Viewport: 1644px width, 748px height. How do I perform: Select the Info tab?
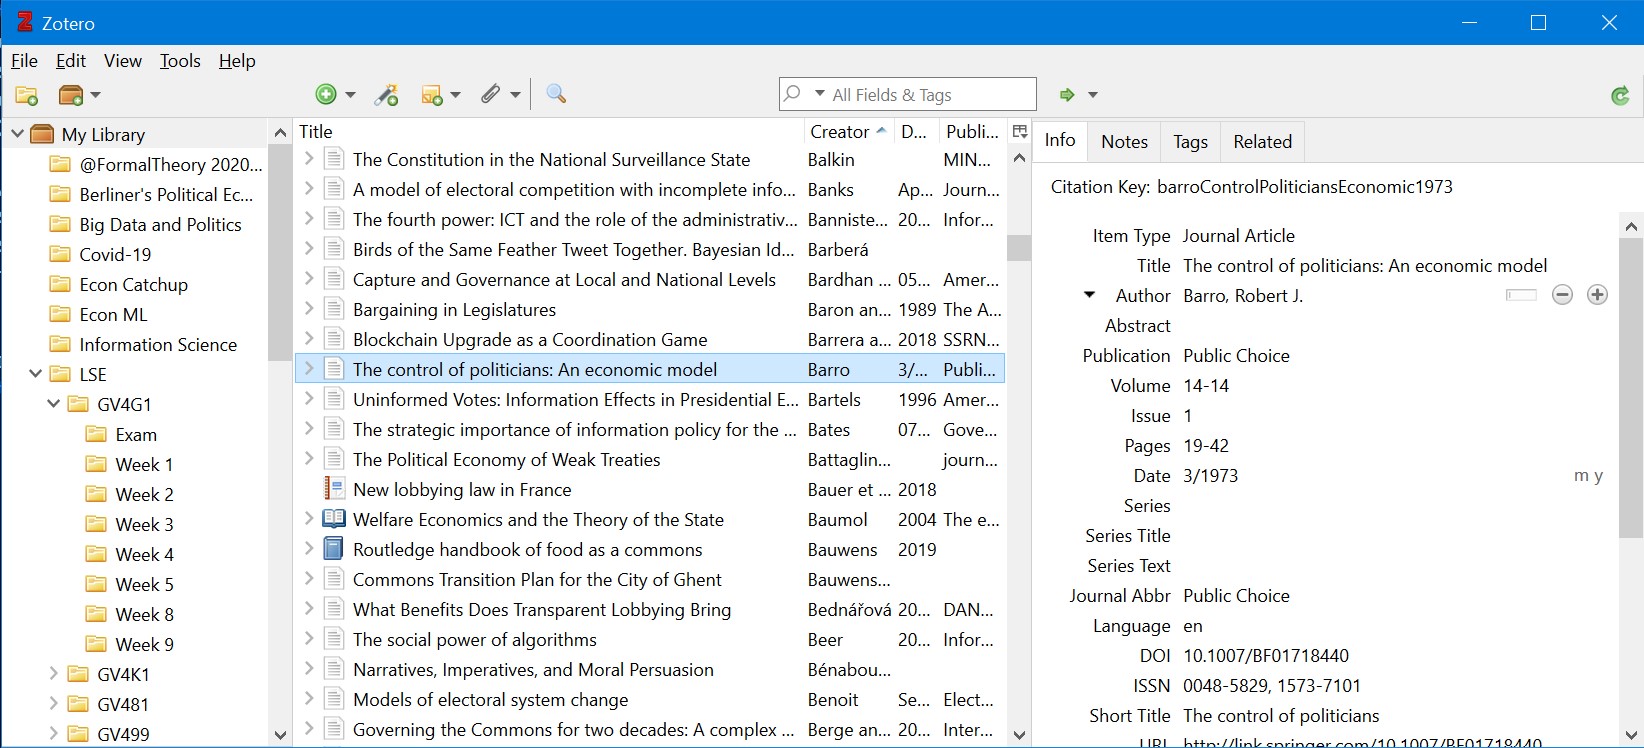[x=1060, y=141]
